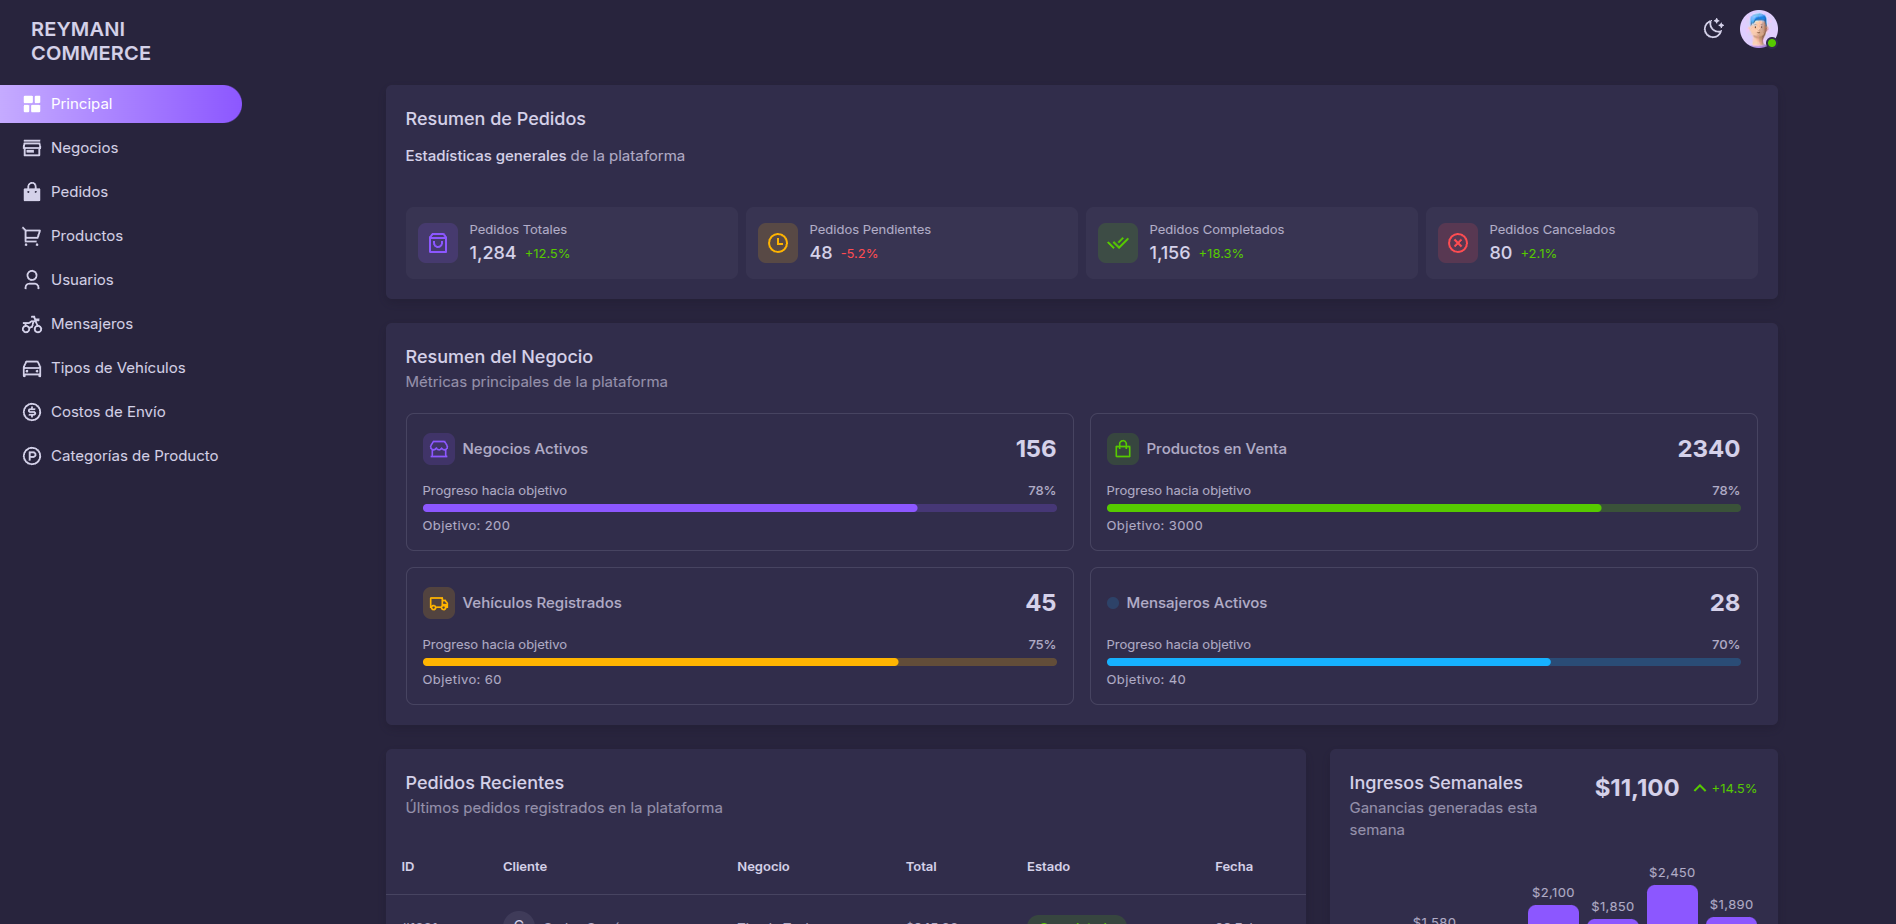Click the Mensajeros motorcycle icon
The height and width of the screenshot is (924, 1896).
(x=32, y=324)
